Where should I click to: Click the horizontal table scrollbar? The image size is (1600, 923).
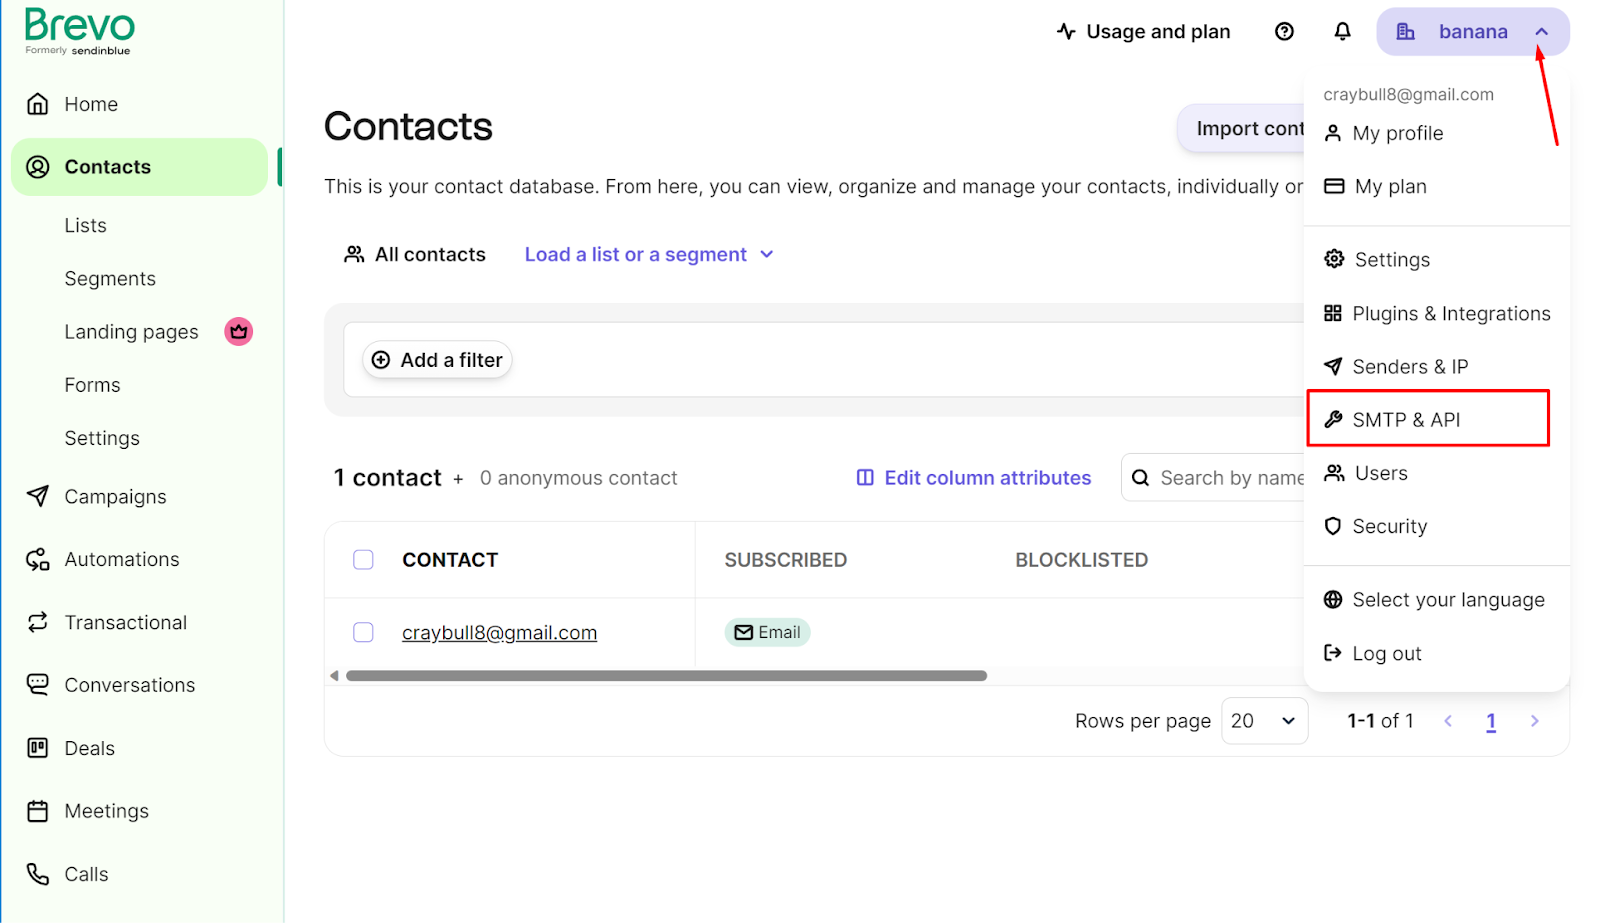[666, 676]
